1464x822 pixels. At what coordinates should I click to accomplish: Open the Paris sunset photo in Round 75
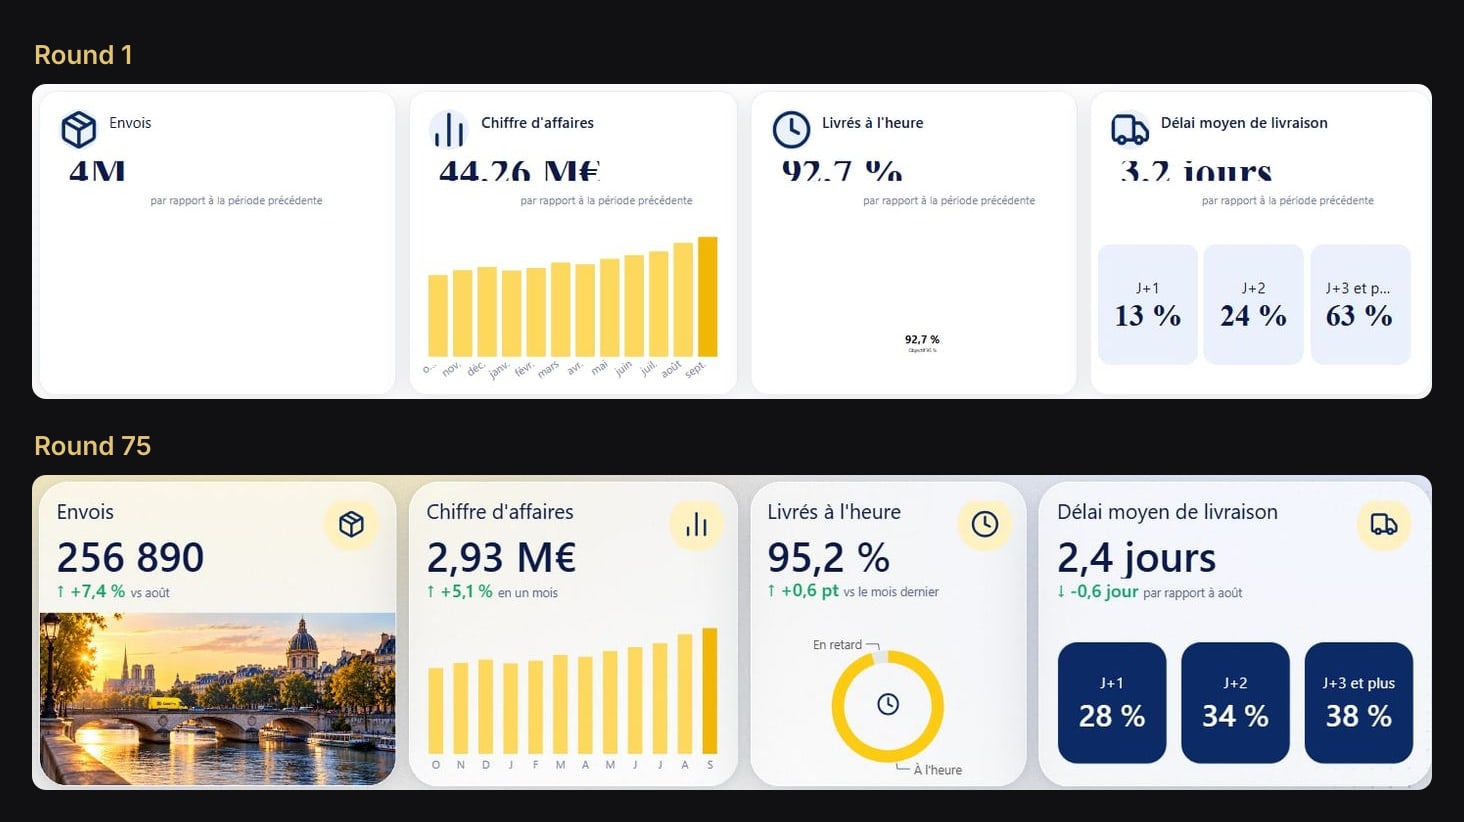point(217,698)
